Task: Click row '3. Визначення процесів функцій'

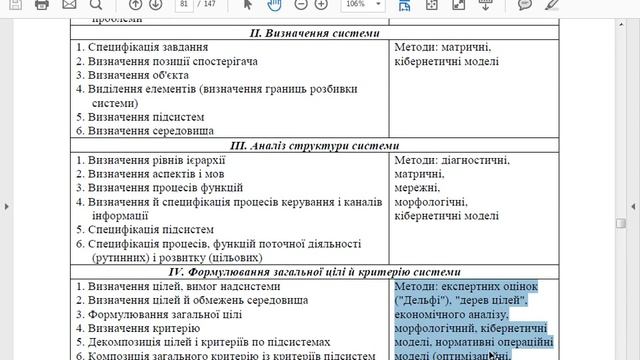Action: coord(160,188)
